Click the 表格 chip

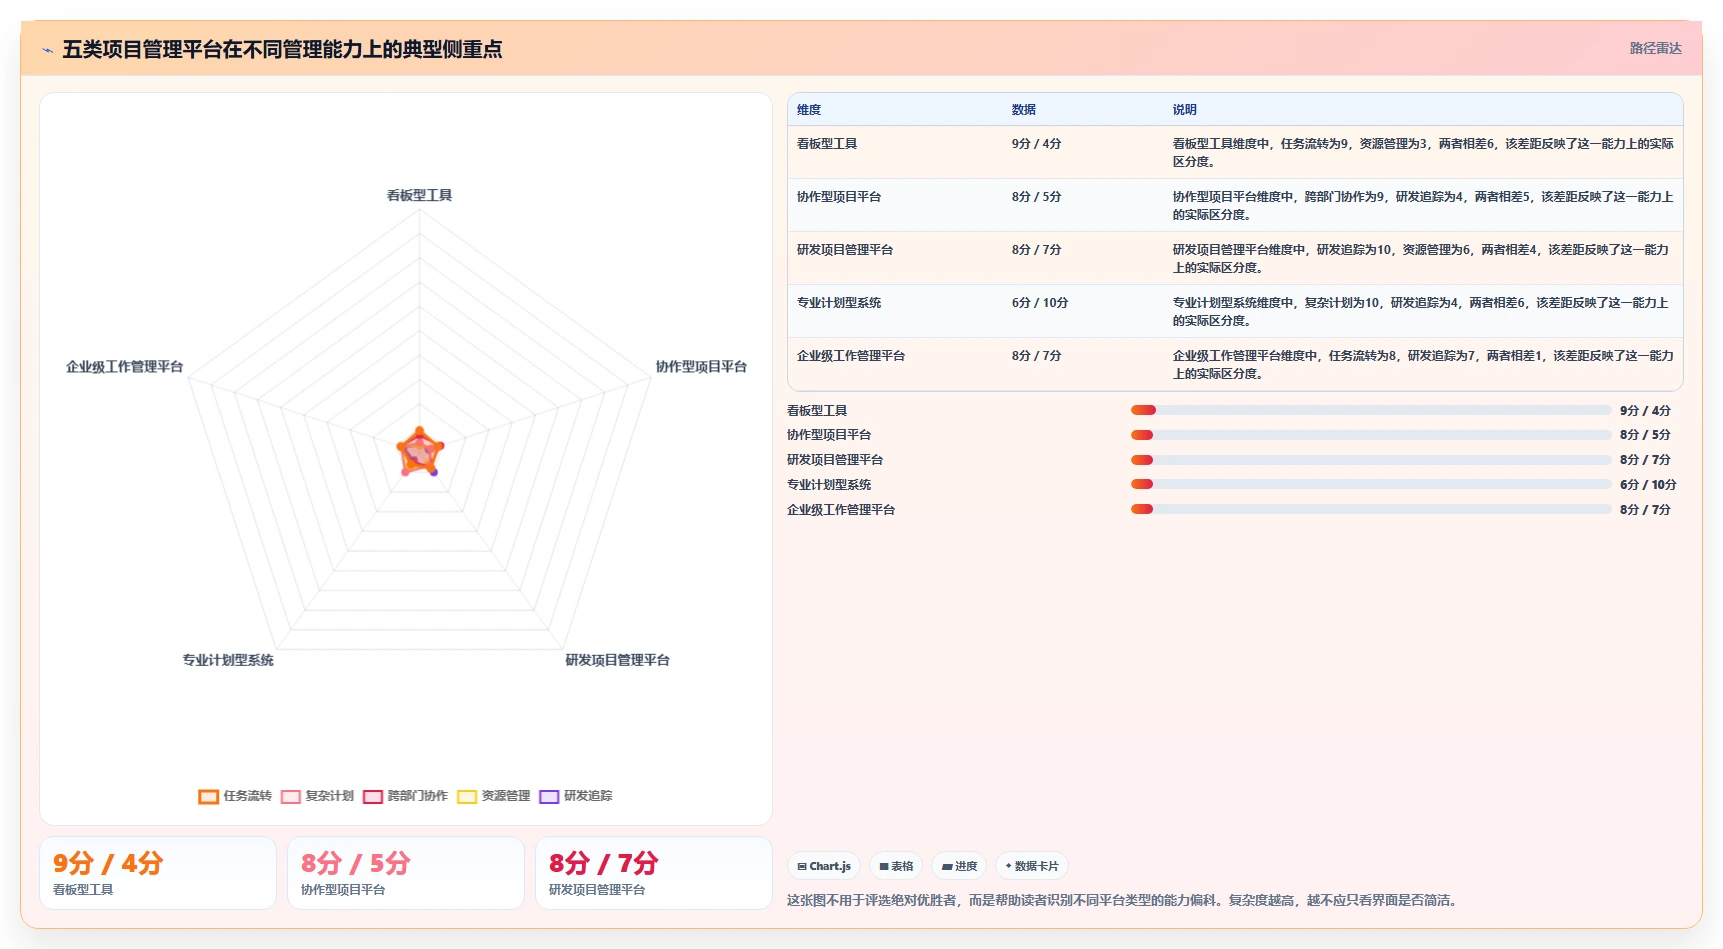pyautogui.click(x=896, y=866)
